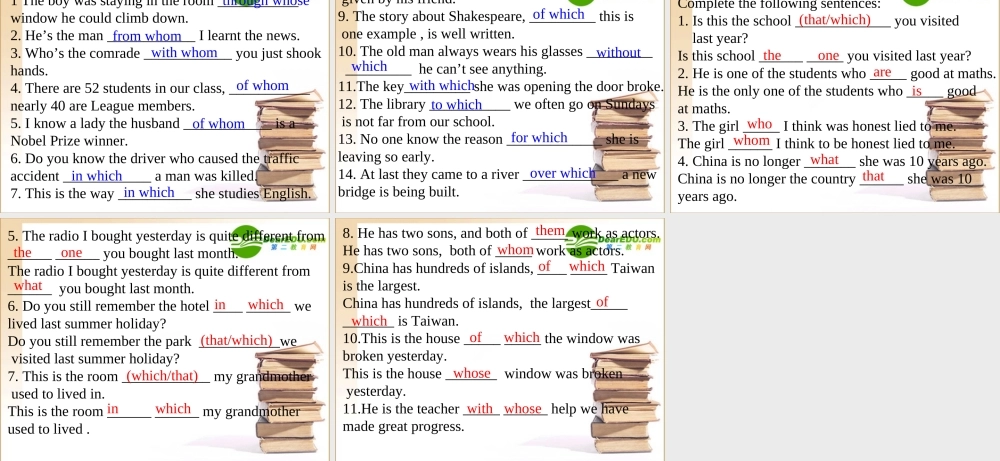This screenshot has height=461, width=1000.
Task: Select 'of whom' in the 52 students sentence
Action: click(262, 85)
